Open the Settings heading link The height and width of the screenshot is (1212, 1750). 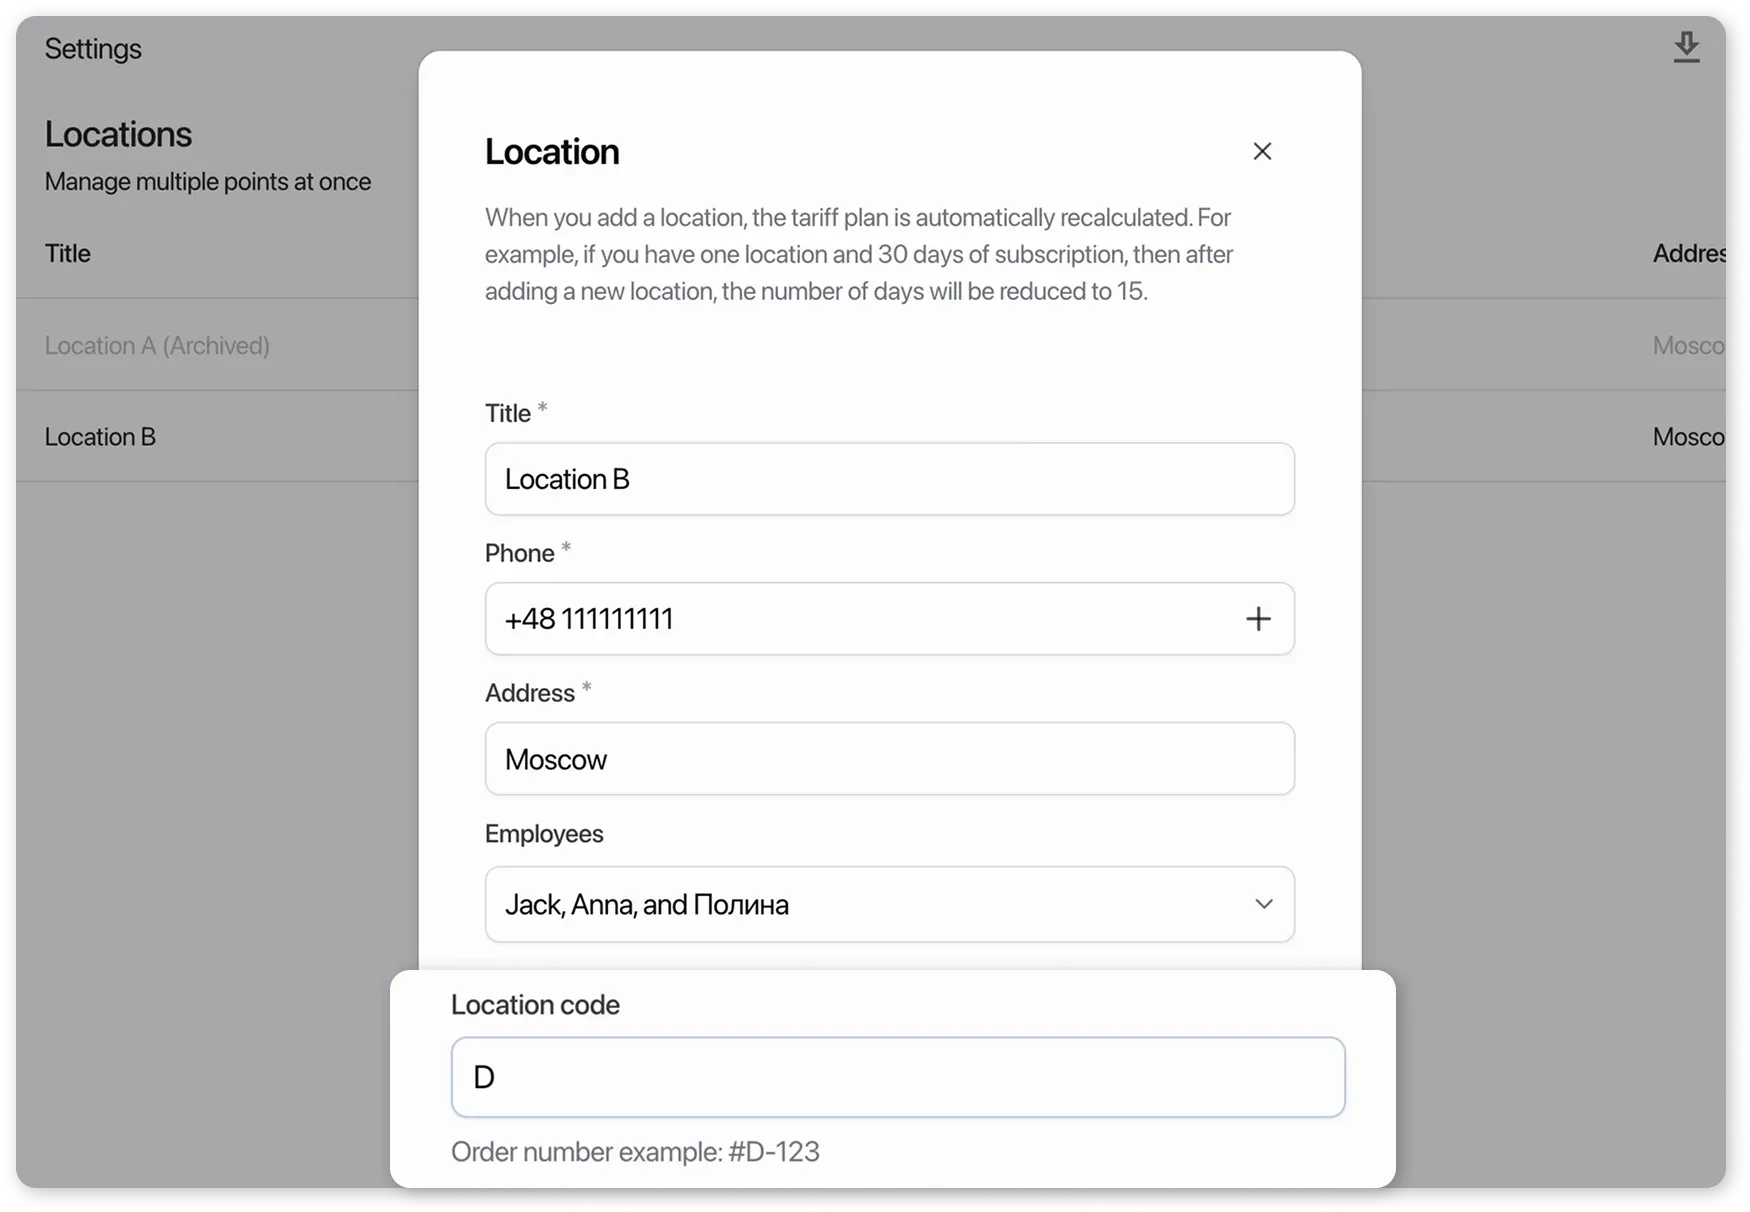point(93,48)
